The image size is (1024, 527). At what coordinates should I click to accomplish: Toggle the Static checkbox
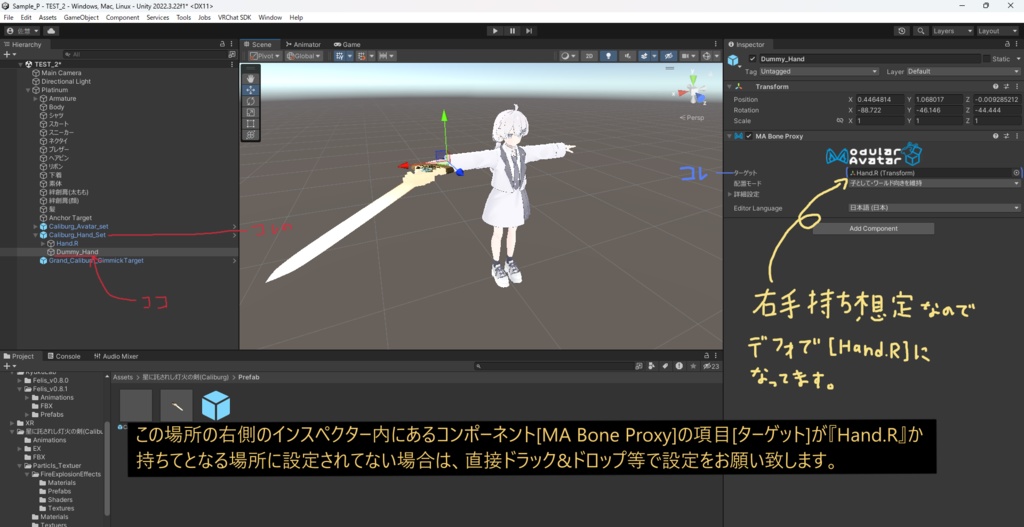[986, 59]
